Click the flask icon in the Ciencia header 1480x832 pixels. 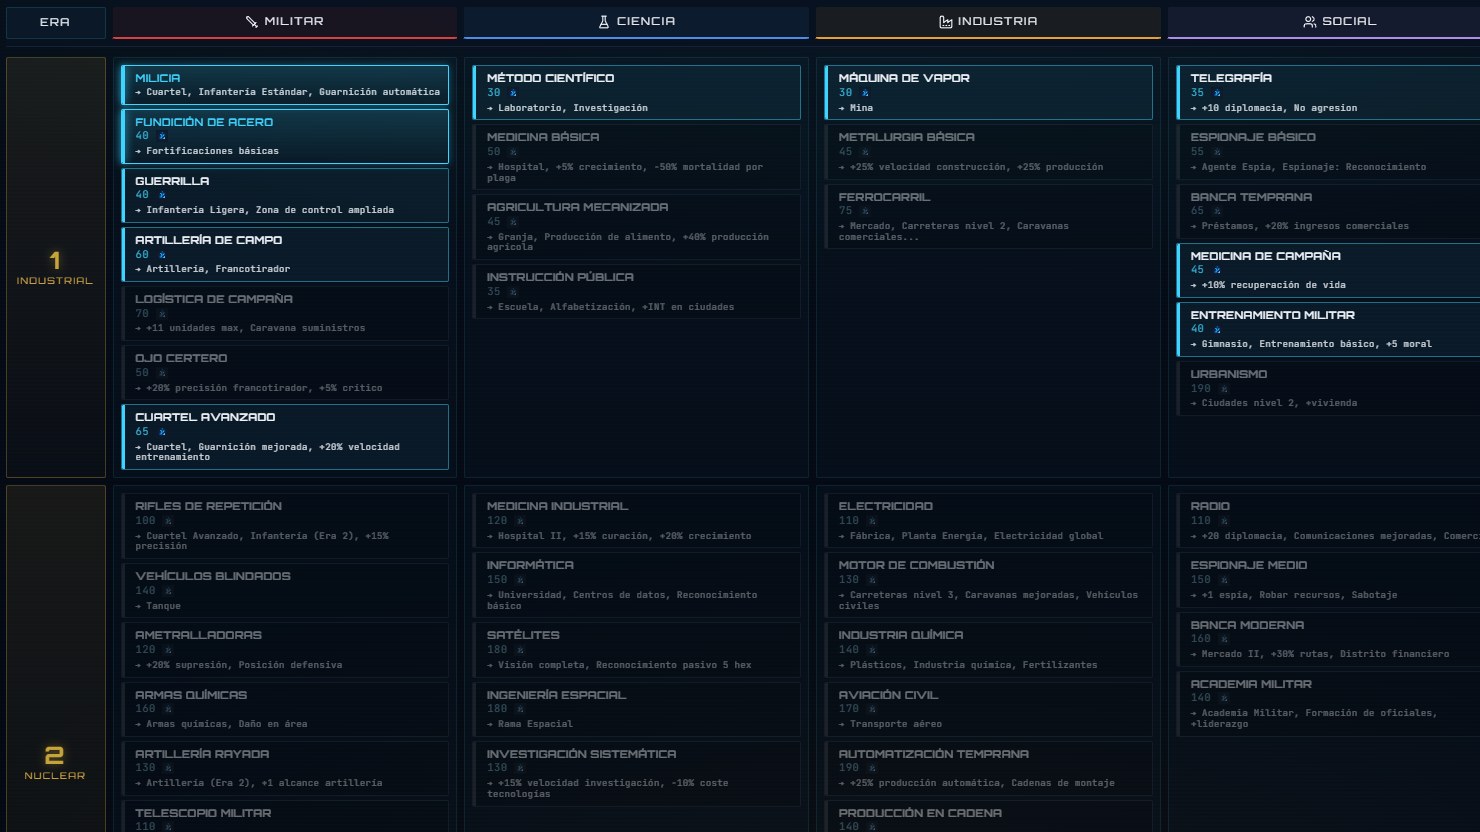tap(604, 22)
